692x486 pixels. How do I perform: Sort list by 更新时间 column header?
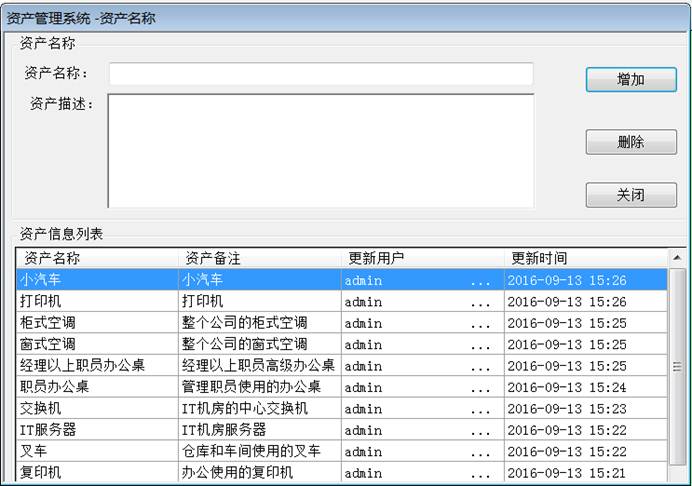tap(586, 258)
